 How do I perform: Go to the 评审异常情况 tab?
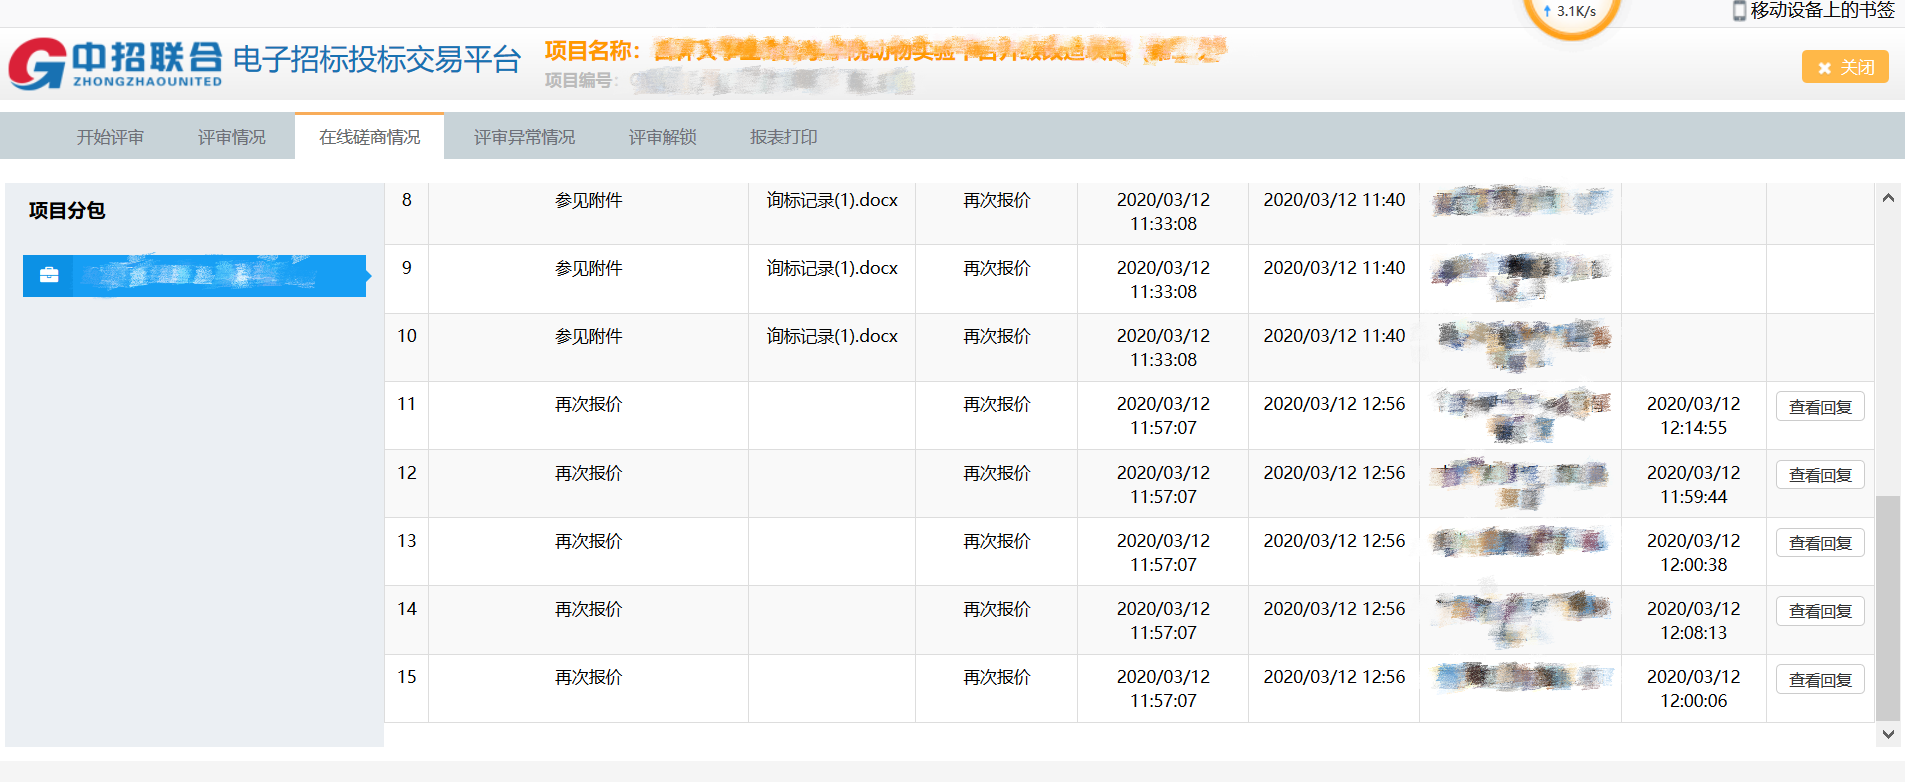coord(524,137)
